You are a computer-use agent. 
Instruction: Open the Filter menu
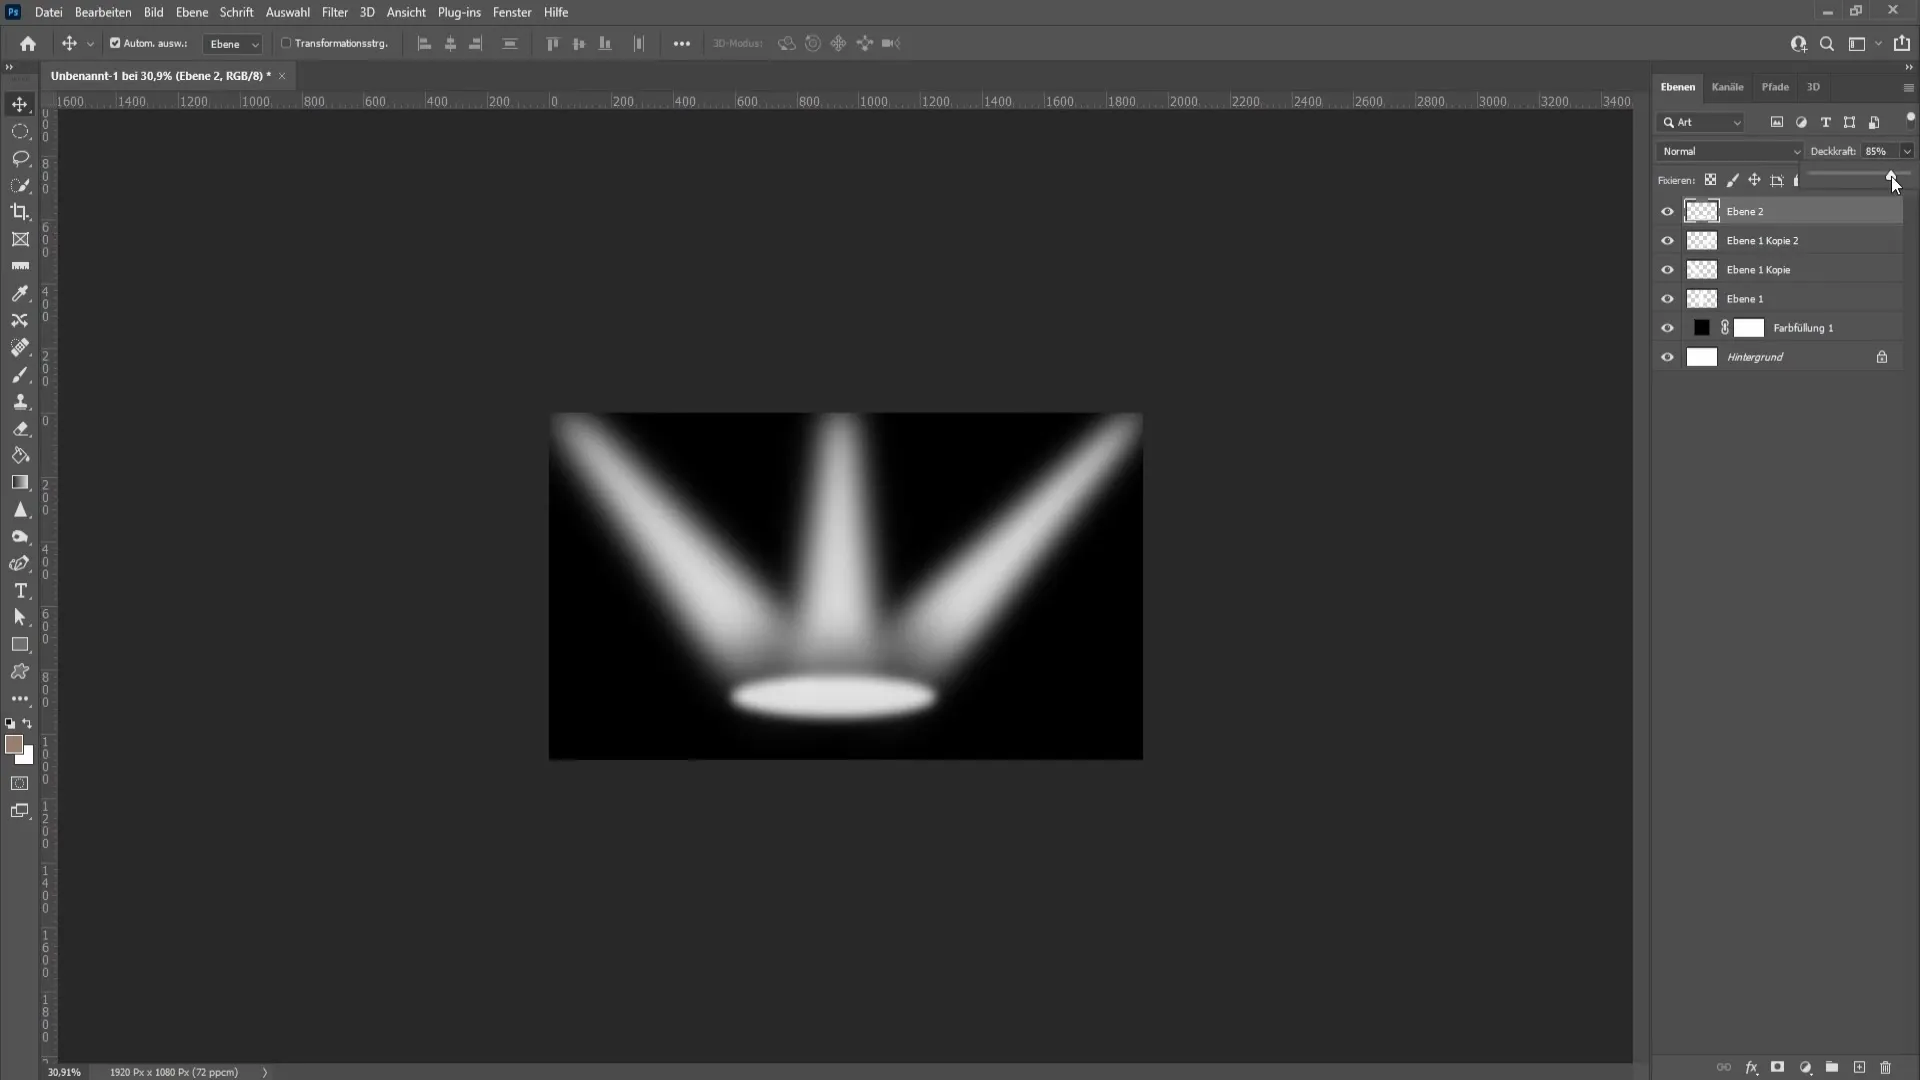[x=334, y=12]
